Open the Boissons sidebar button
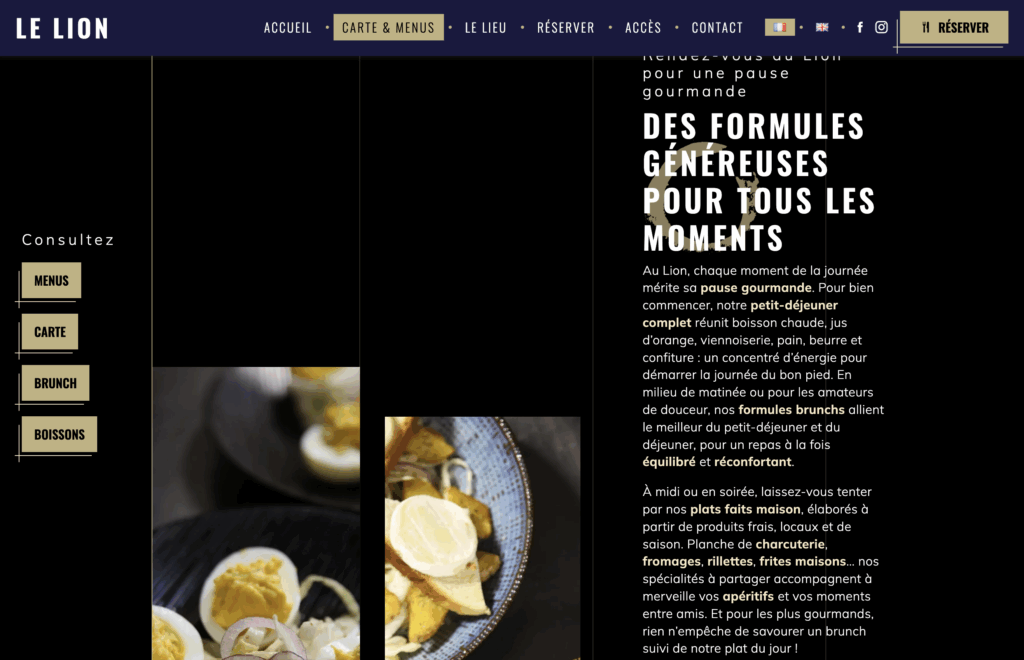 [x=59, y=434]
